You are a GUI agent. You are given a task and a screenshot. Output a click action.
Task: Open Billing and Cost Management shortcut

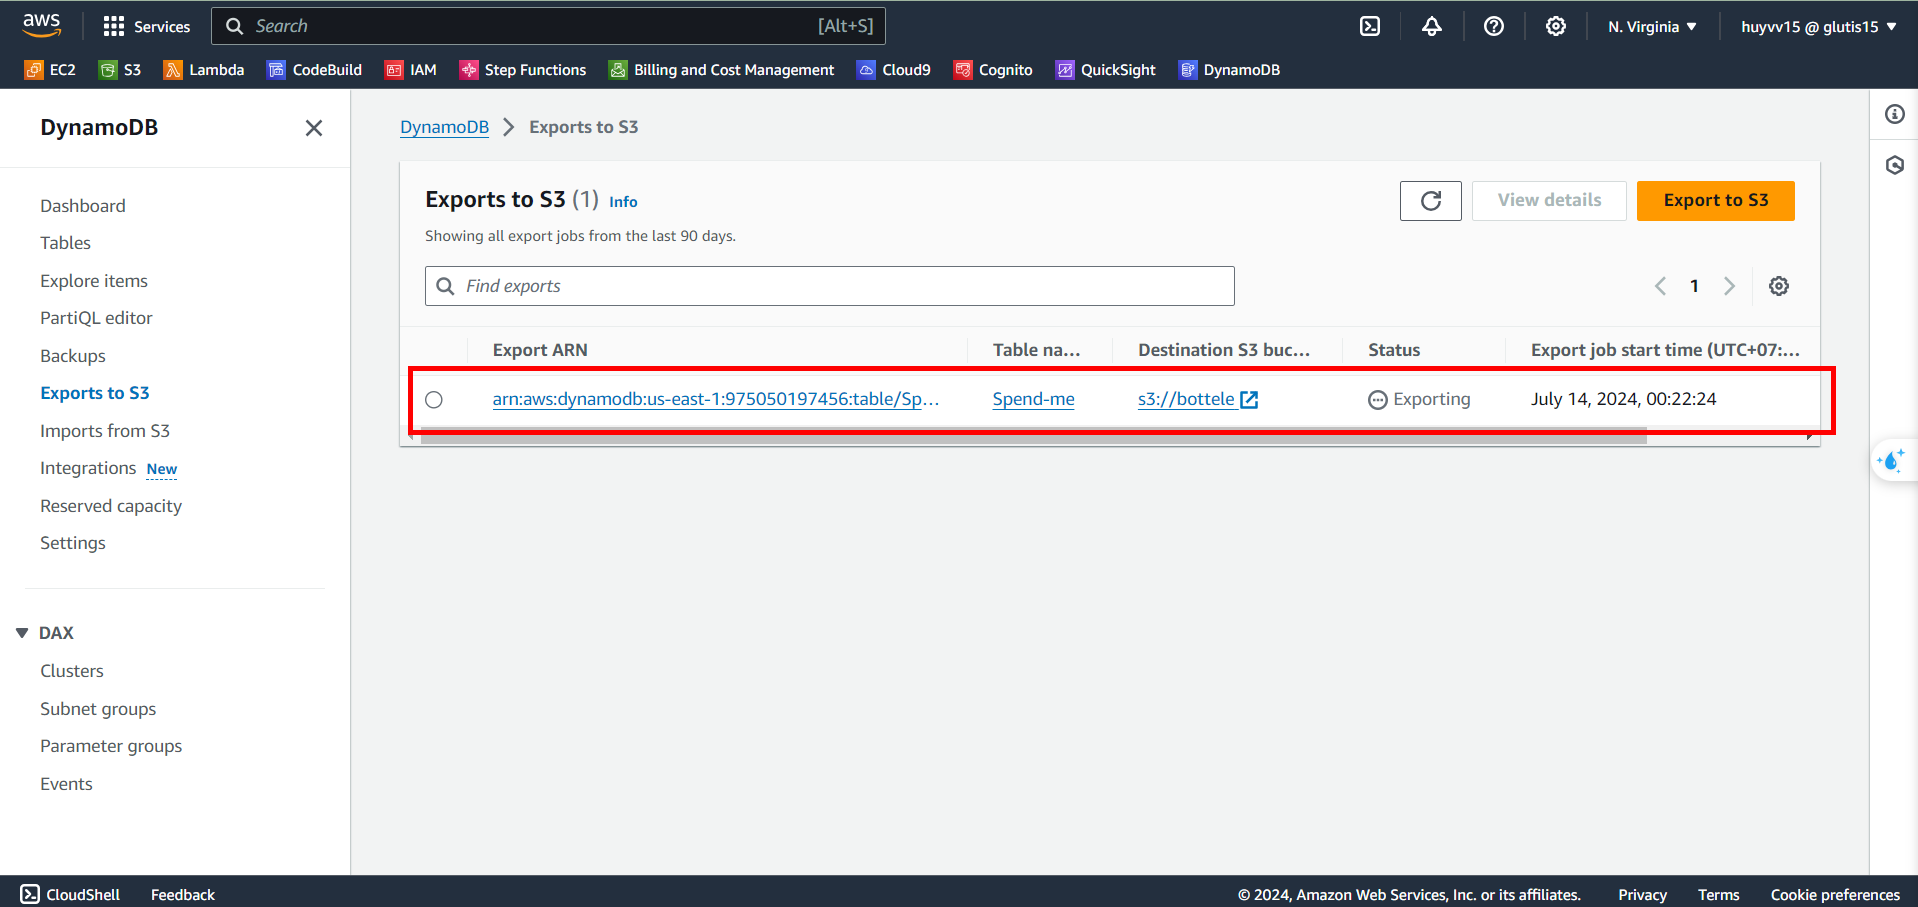(722, 69)
